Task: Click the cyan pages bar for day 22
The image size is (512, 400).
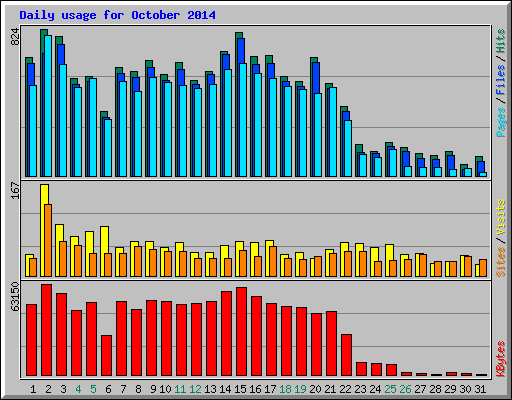Action: point(348,148)
